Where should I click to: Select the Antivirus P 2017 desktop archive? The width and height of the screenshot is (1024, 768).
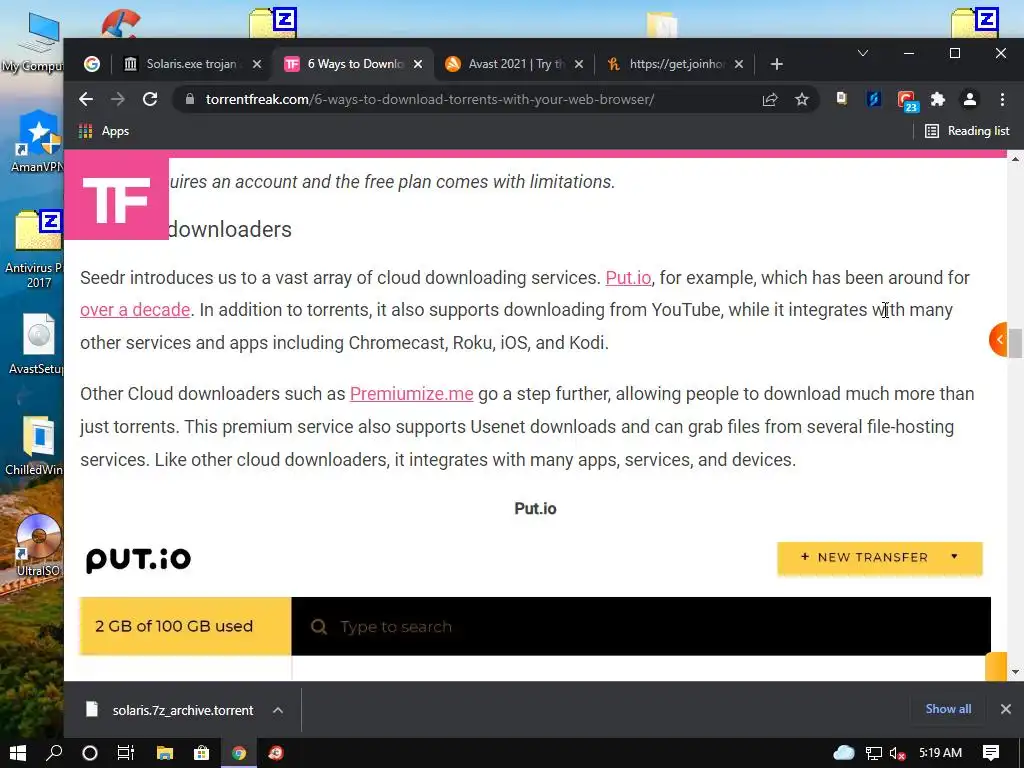[x=34, y=249]
